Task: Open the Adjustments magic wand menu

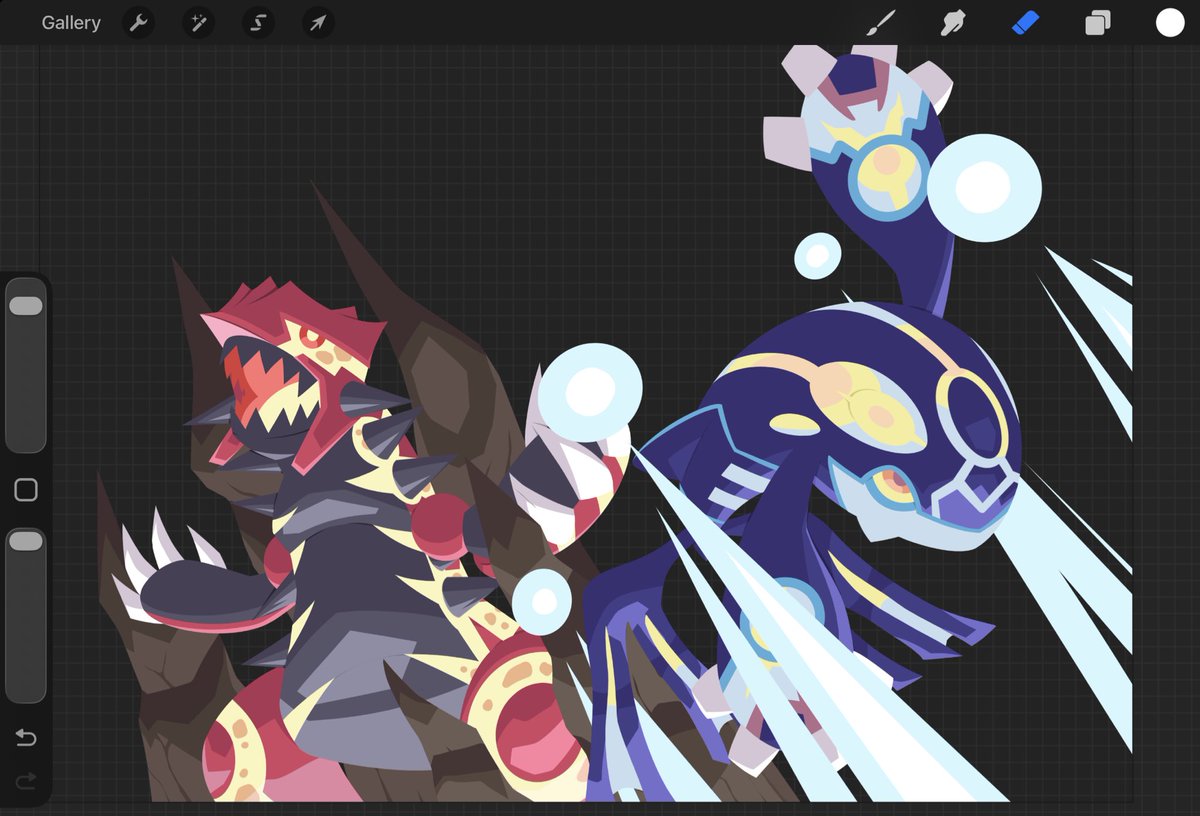Action: pyautogui.click(x=198, y=22)
